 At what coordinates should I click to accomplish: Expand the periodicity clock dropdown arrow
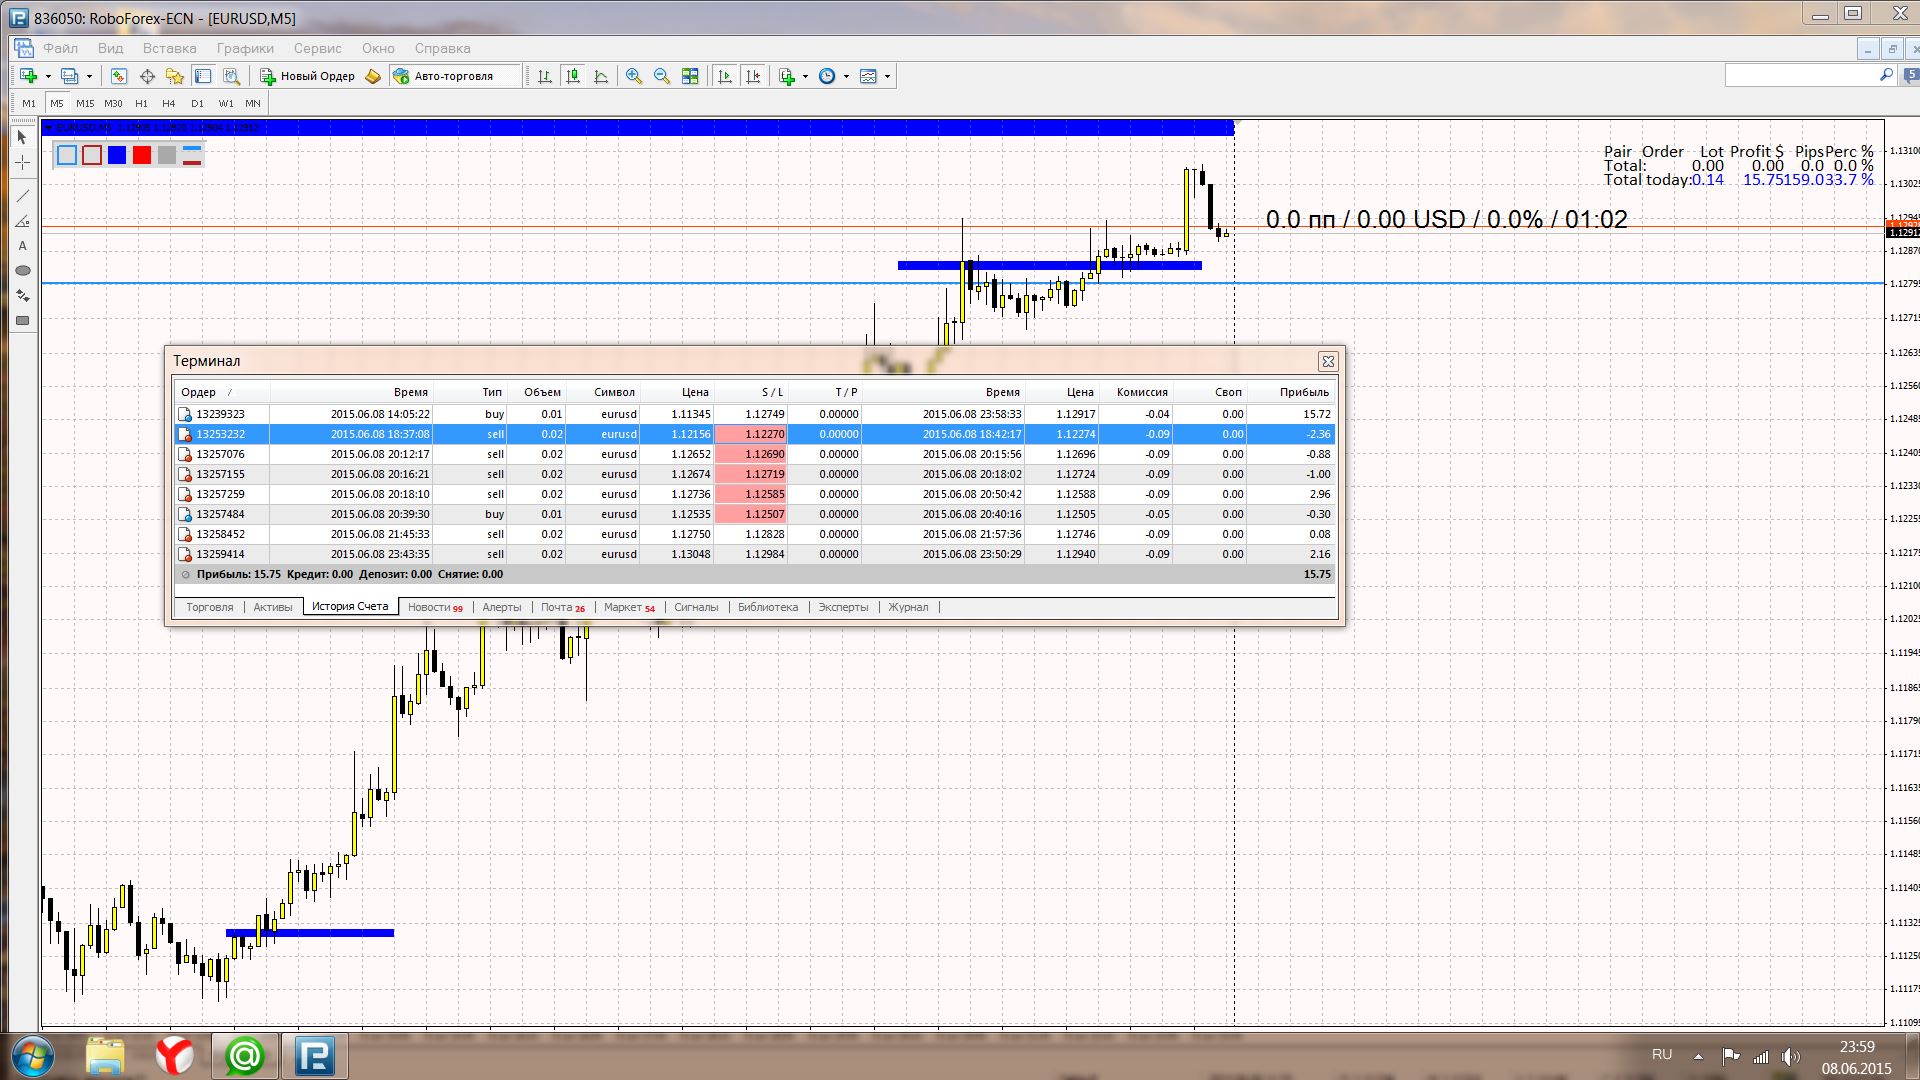[846, 76]
